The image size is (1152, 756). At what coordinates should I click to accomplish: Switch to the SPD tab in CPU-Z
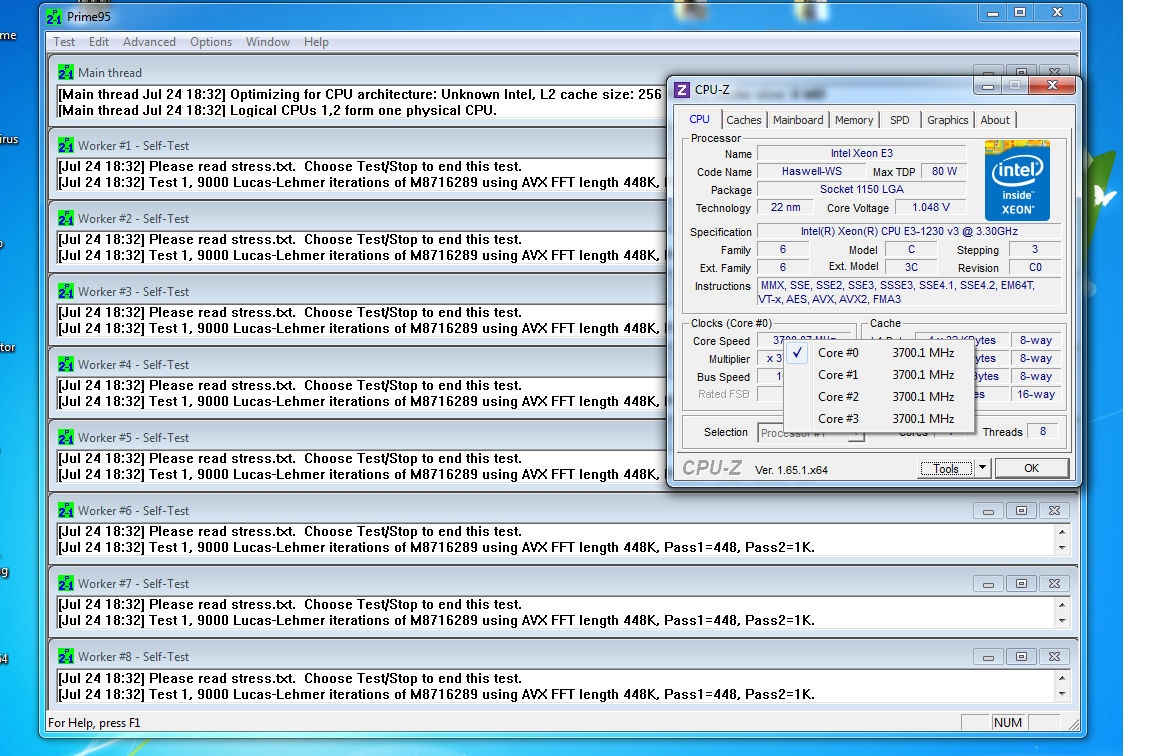click(x=899, y=120)
